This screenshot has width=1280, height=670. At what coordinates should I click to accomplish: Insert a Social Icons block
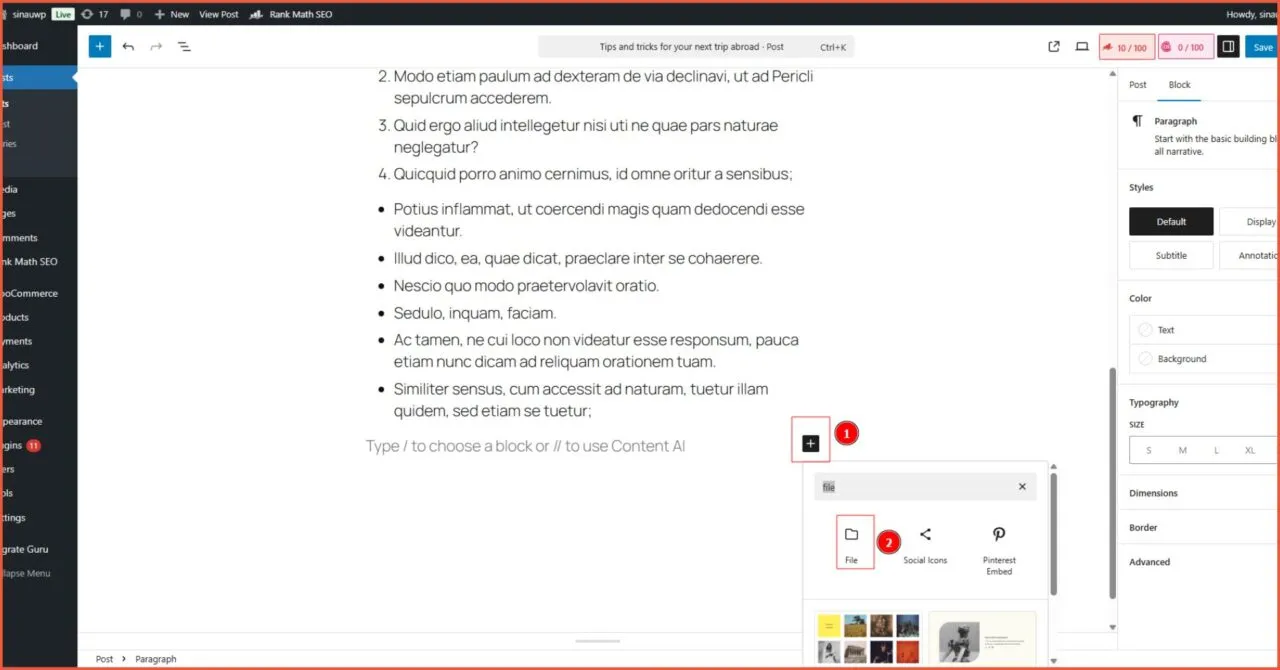point(925,541)
